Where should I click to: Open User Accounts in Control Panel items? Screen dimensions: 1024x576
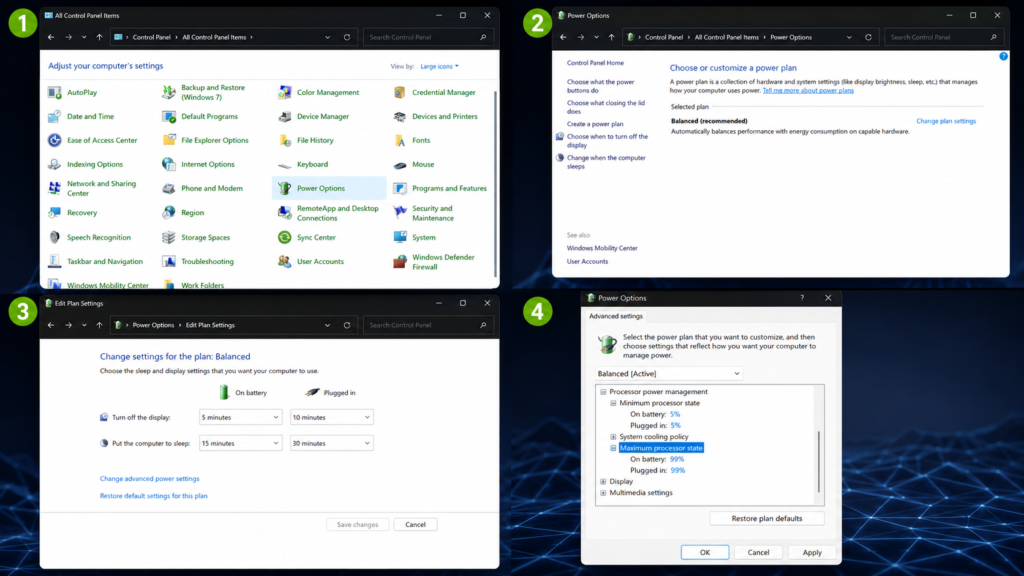pyautogui.click(x=311, y=262)
